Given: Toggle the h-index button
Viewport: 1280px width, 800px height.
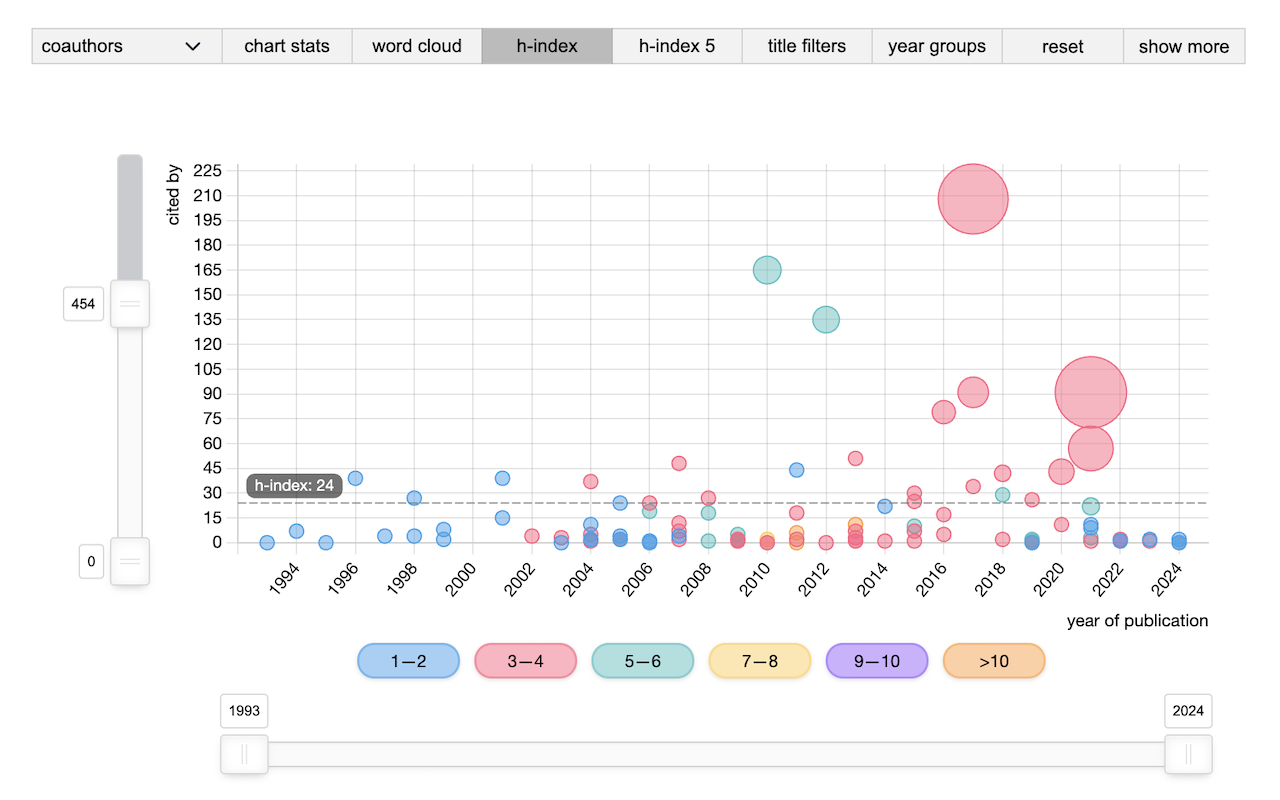Looking at the screenshot, I should pyautogui.click(x=547, y=46).
